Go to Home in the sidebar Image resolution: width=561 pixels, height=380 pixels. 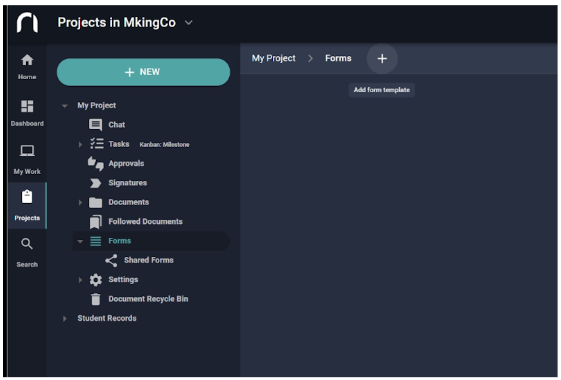[27, 67]
